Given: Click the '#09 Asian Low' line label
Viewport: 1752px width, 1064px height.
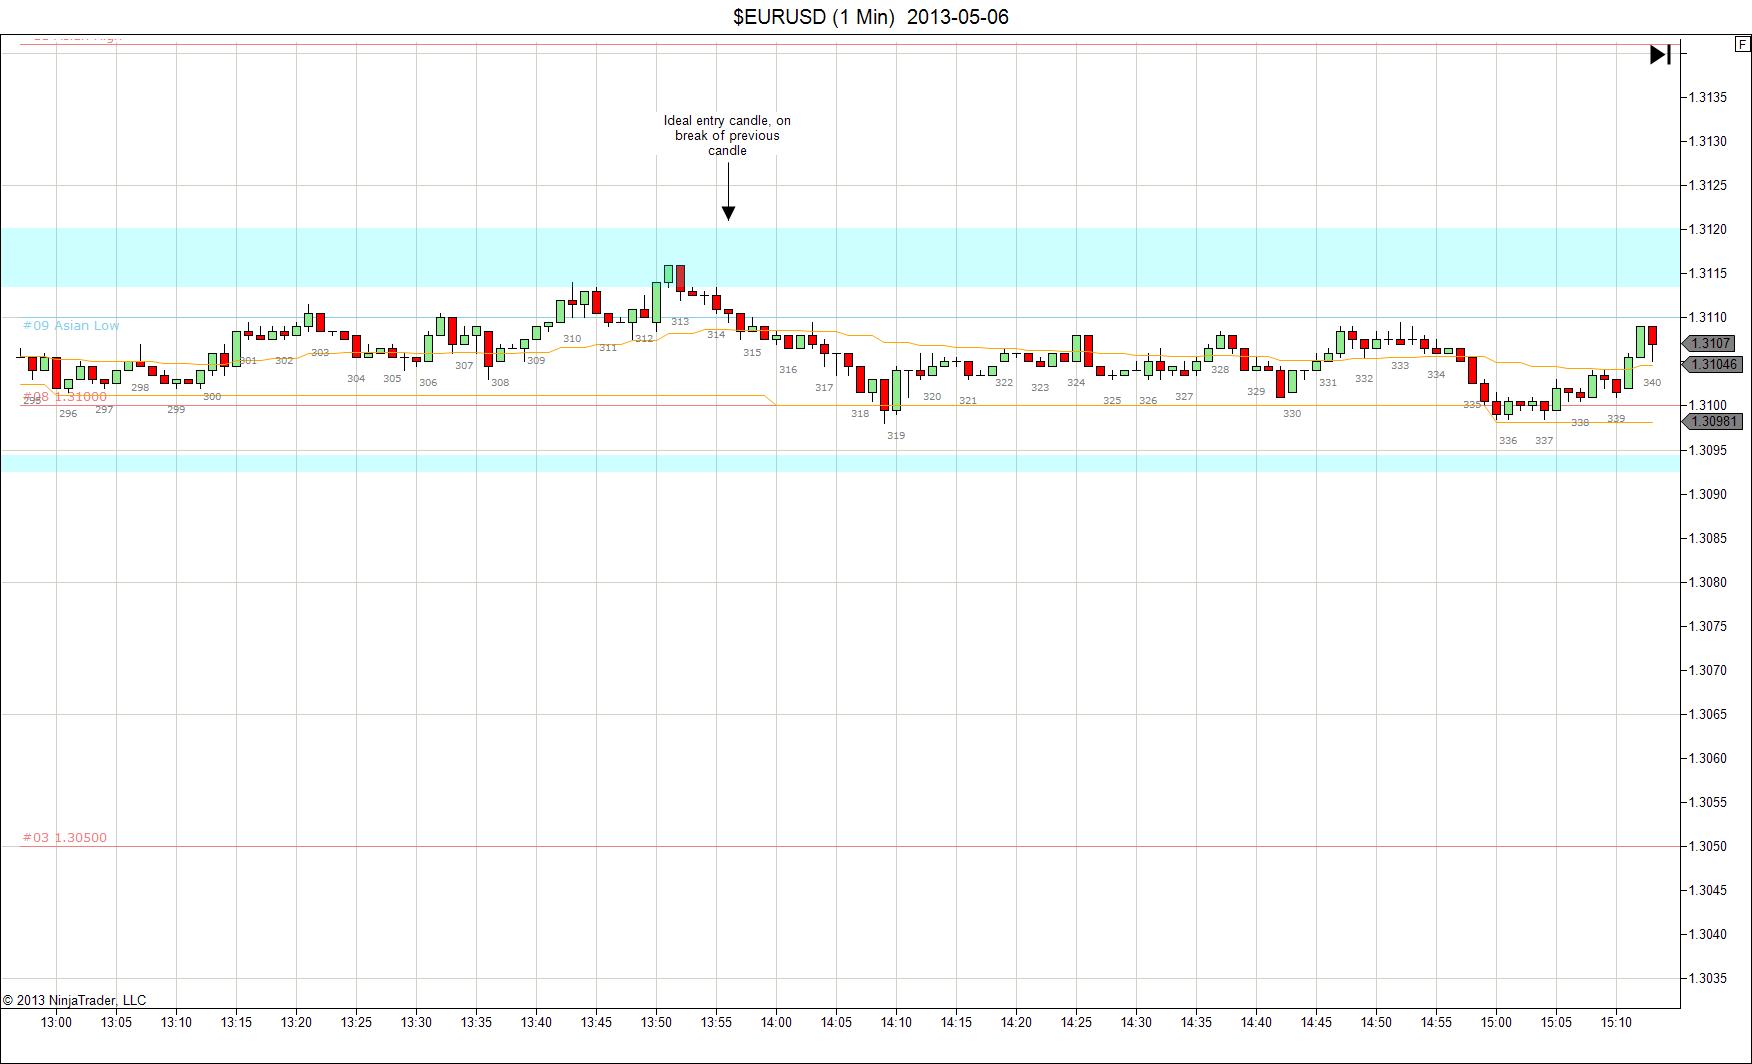Looking at the screenshot, I should point(71,325).
